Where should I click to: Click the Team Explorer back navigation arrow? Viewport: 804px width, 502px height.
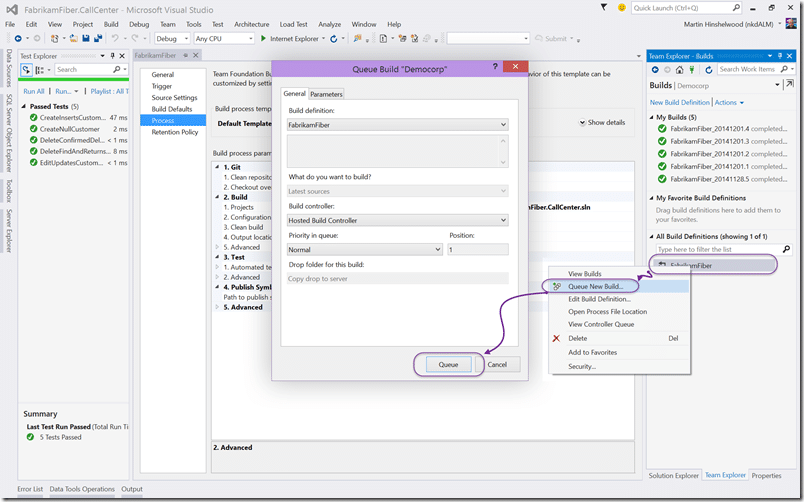pyautogui.click(x=655, y=70)
